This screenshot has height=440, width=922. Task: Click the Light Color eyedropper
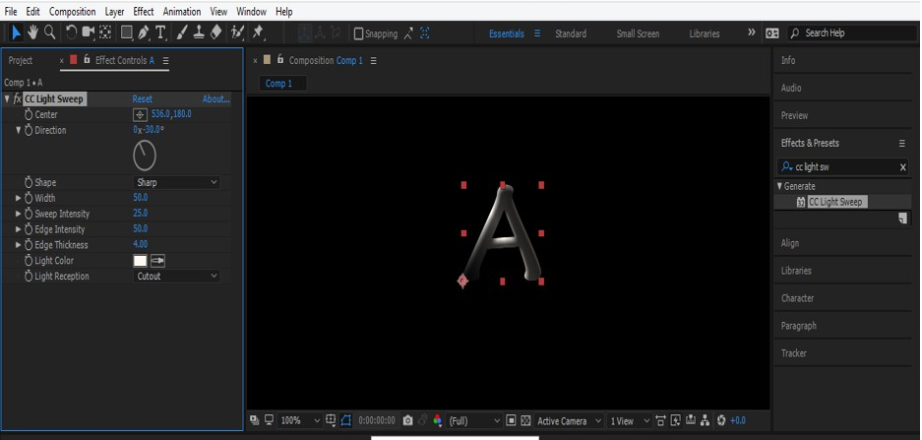158,261
